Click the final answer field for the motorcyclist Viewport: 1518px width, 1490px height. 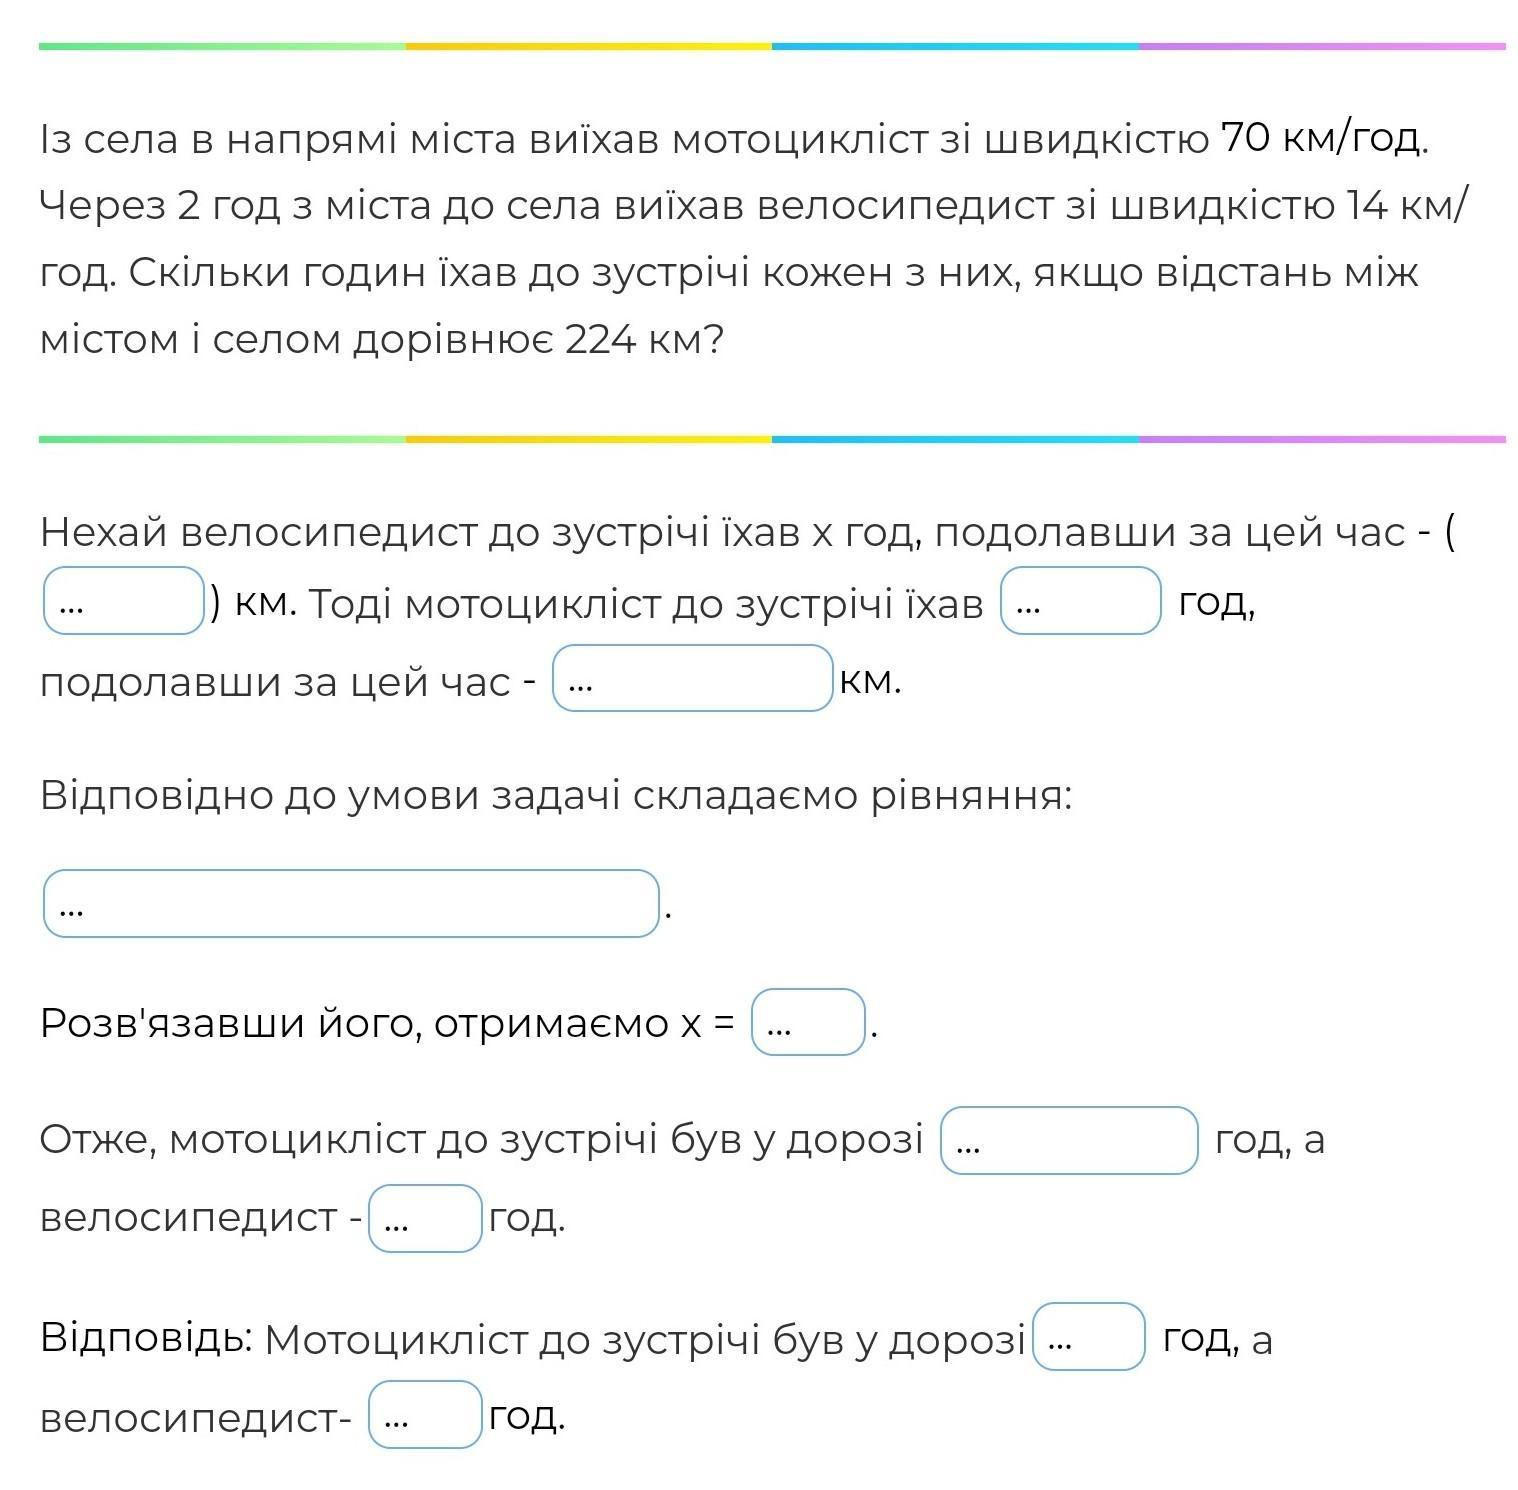tap(1088, 1336)
